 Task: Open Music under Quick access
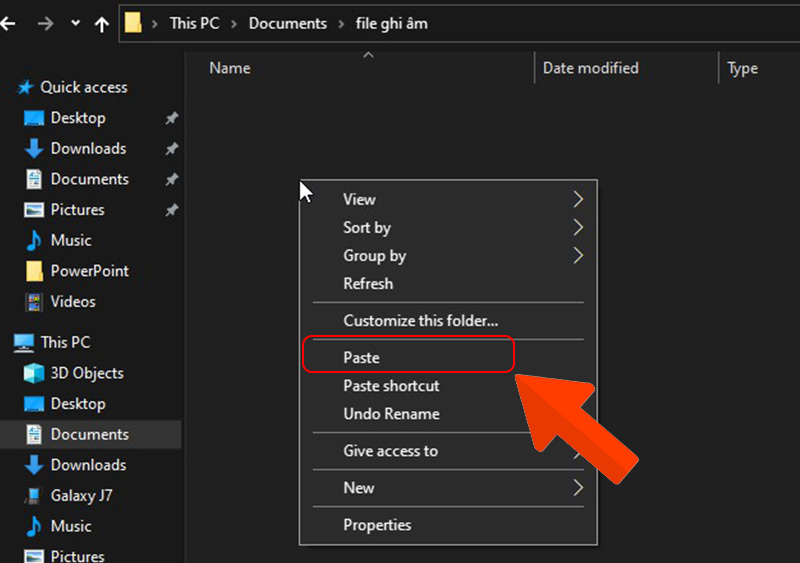point(71,240)
